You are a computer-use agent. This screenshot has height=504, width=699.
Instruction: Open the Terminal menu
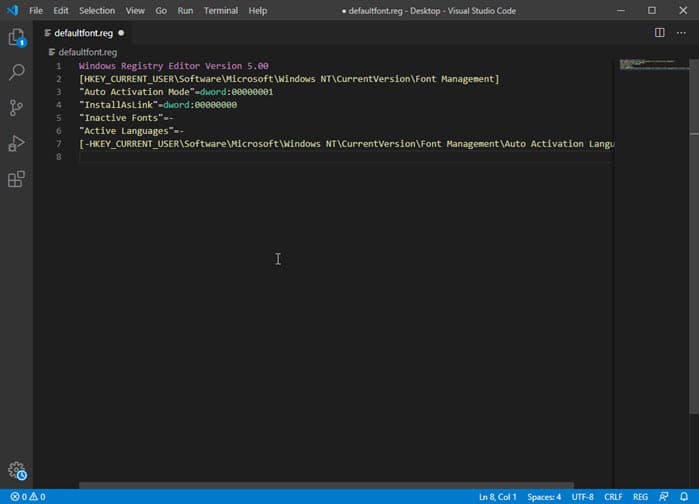pyautogui.click(x=221, y=10)
